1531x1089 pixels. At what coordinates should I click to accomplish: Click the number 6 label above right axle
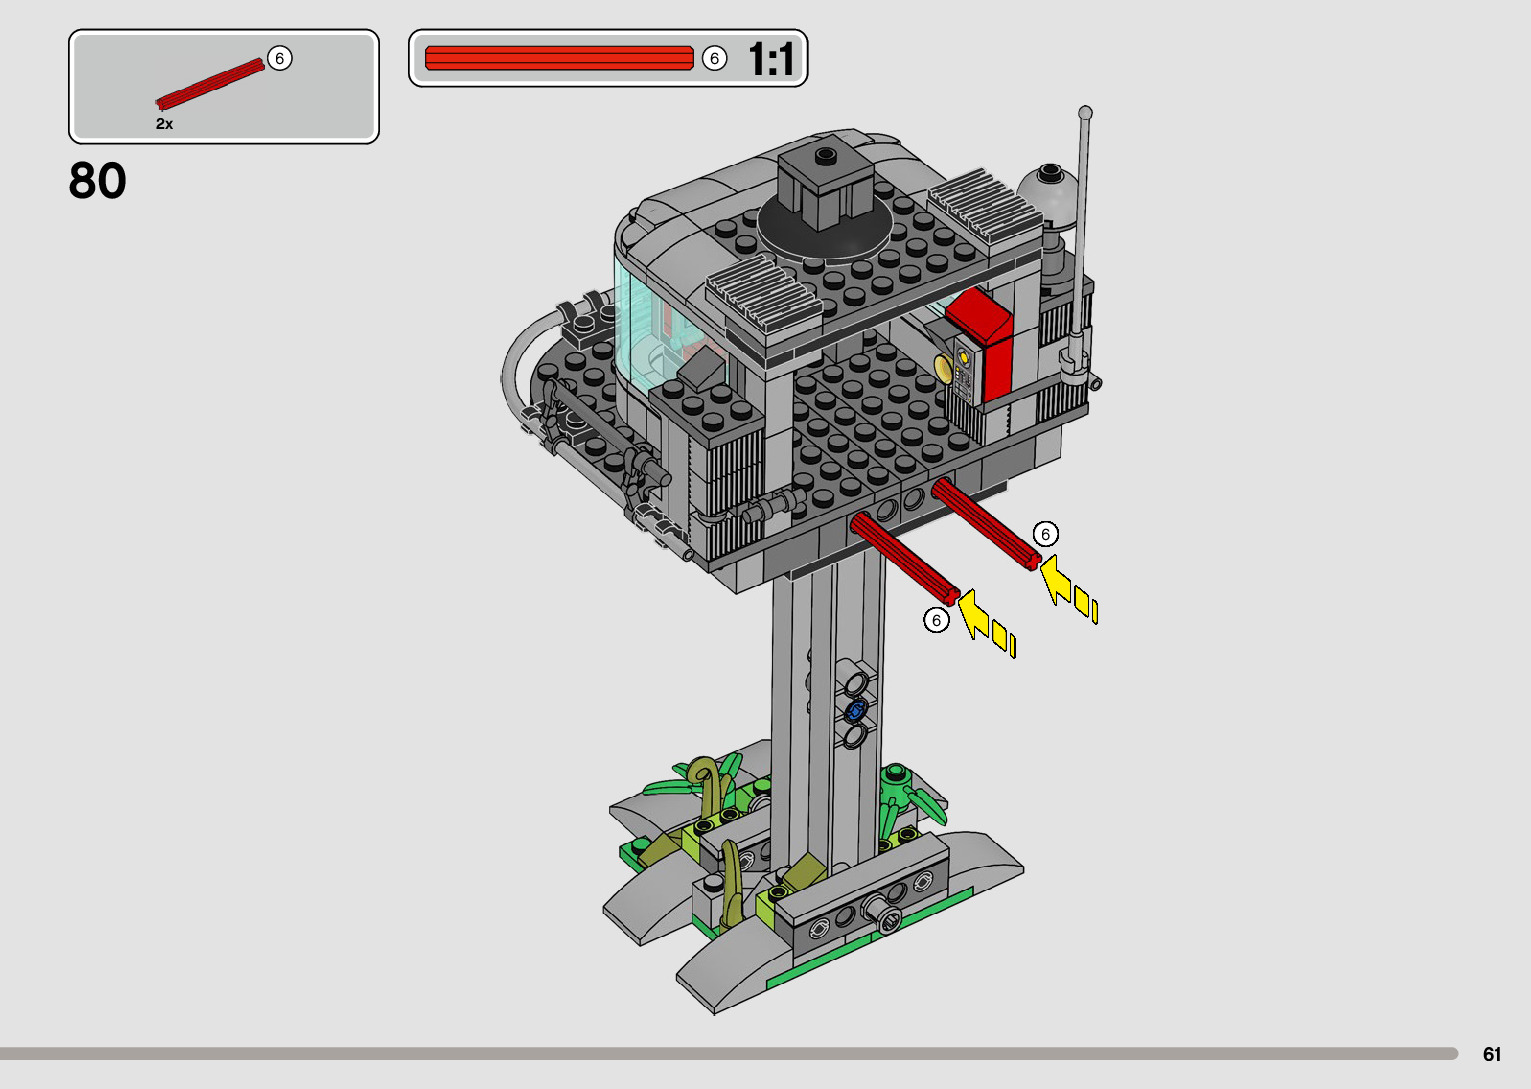click(1045, 534)
